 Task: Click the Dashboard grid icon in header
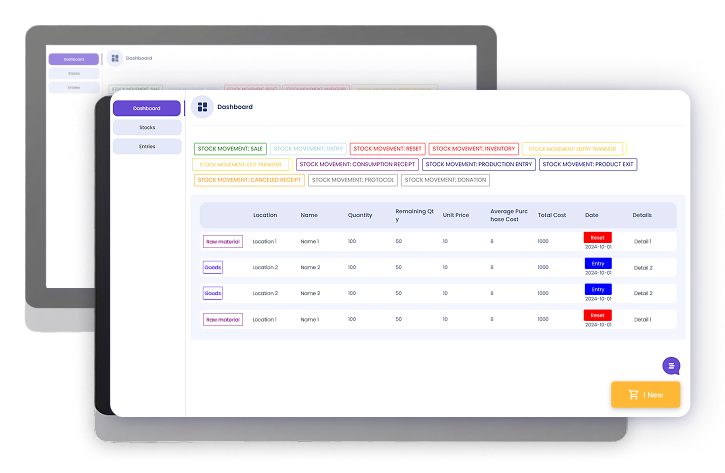(x=203, y=107)
